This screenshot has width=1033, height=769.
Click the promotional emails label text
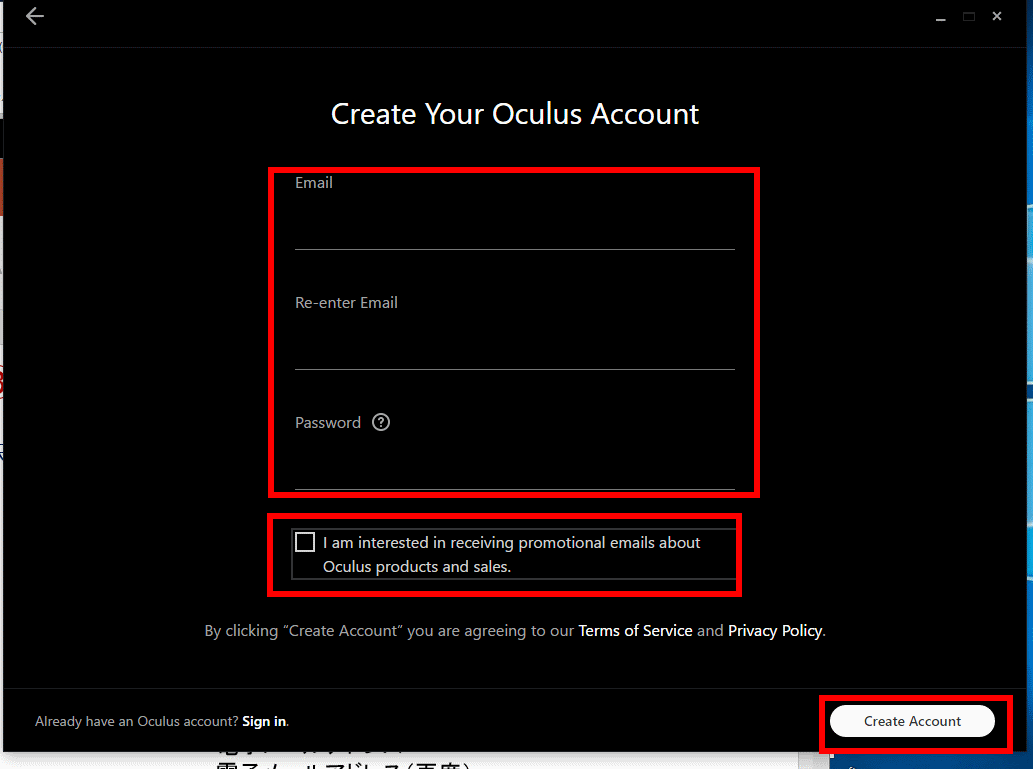click(x=511, y=554)
